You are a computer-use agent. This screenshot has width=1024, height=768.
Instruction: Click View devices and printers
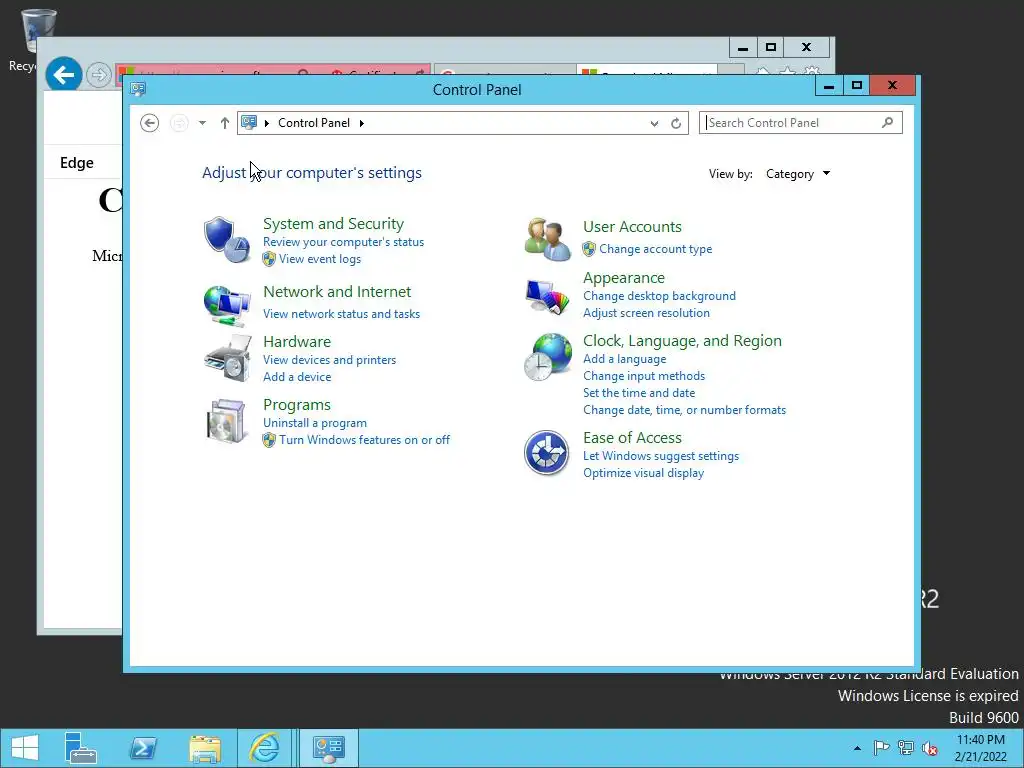click(329, 360)
